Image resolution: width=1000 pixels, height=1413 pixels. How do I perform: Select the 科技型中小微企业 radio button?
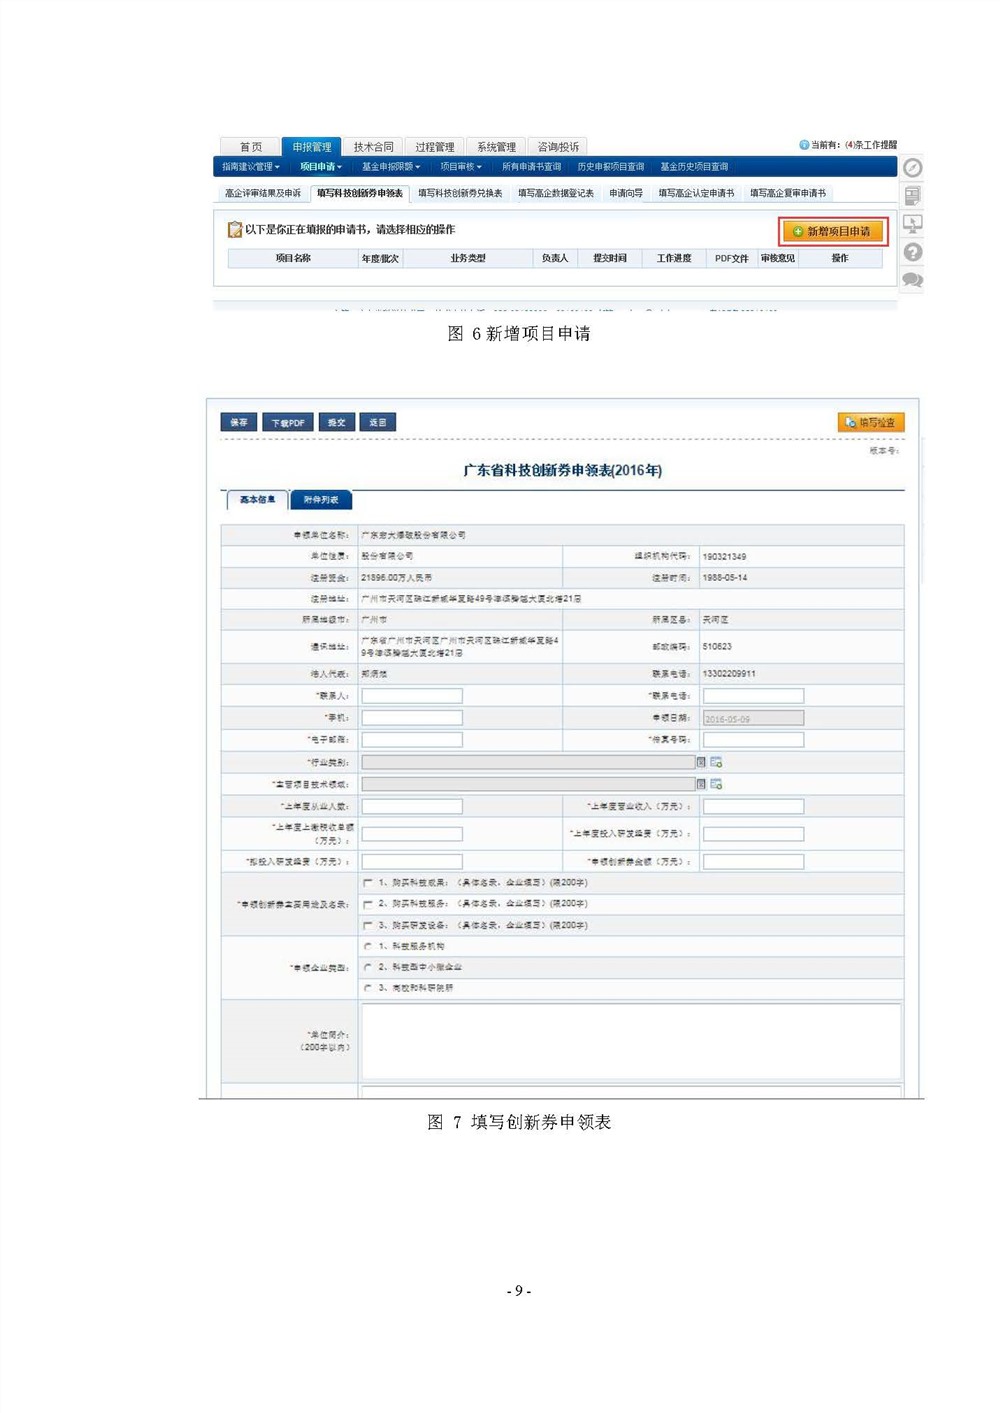(368, 967)
